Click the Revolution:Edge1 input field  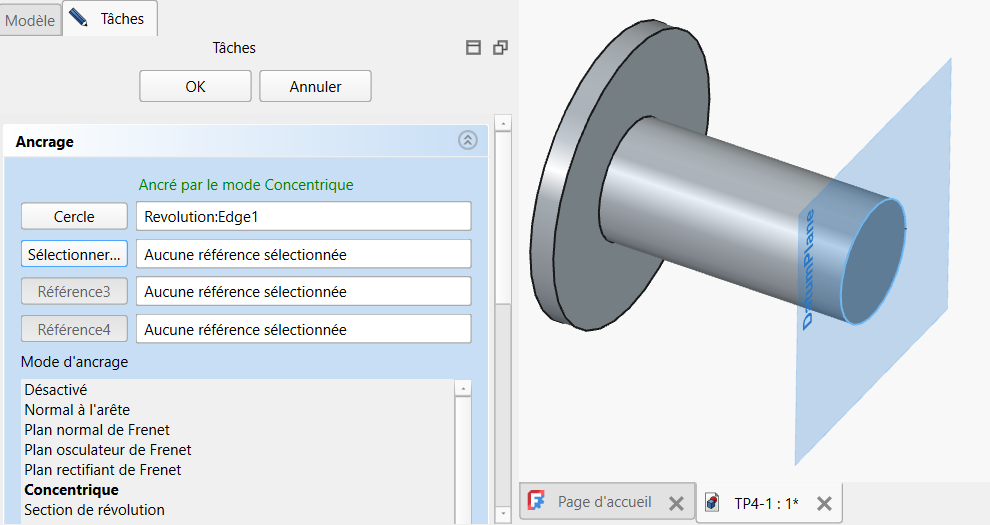tap(302, 216)
